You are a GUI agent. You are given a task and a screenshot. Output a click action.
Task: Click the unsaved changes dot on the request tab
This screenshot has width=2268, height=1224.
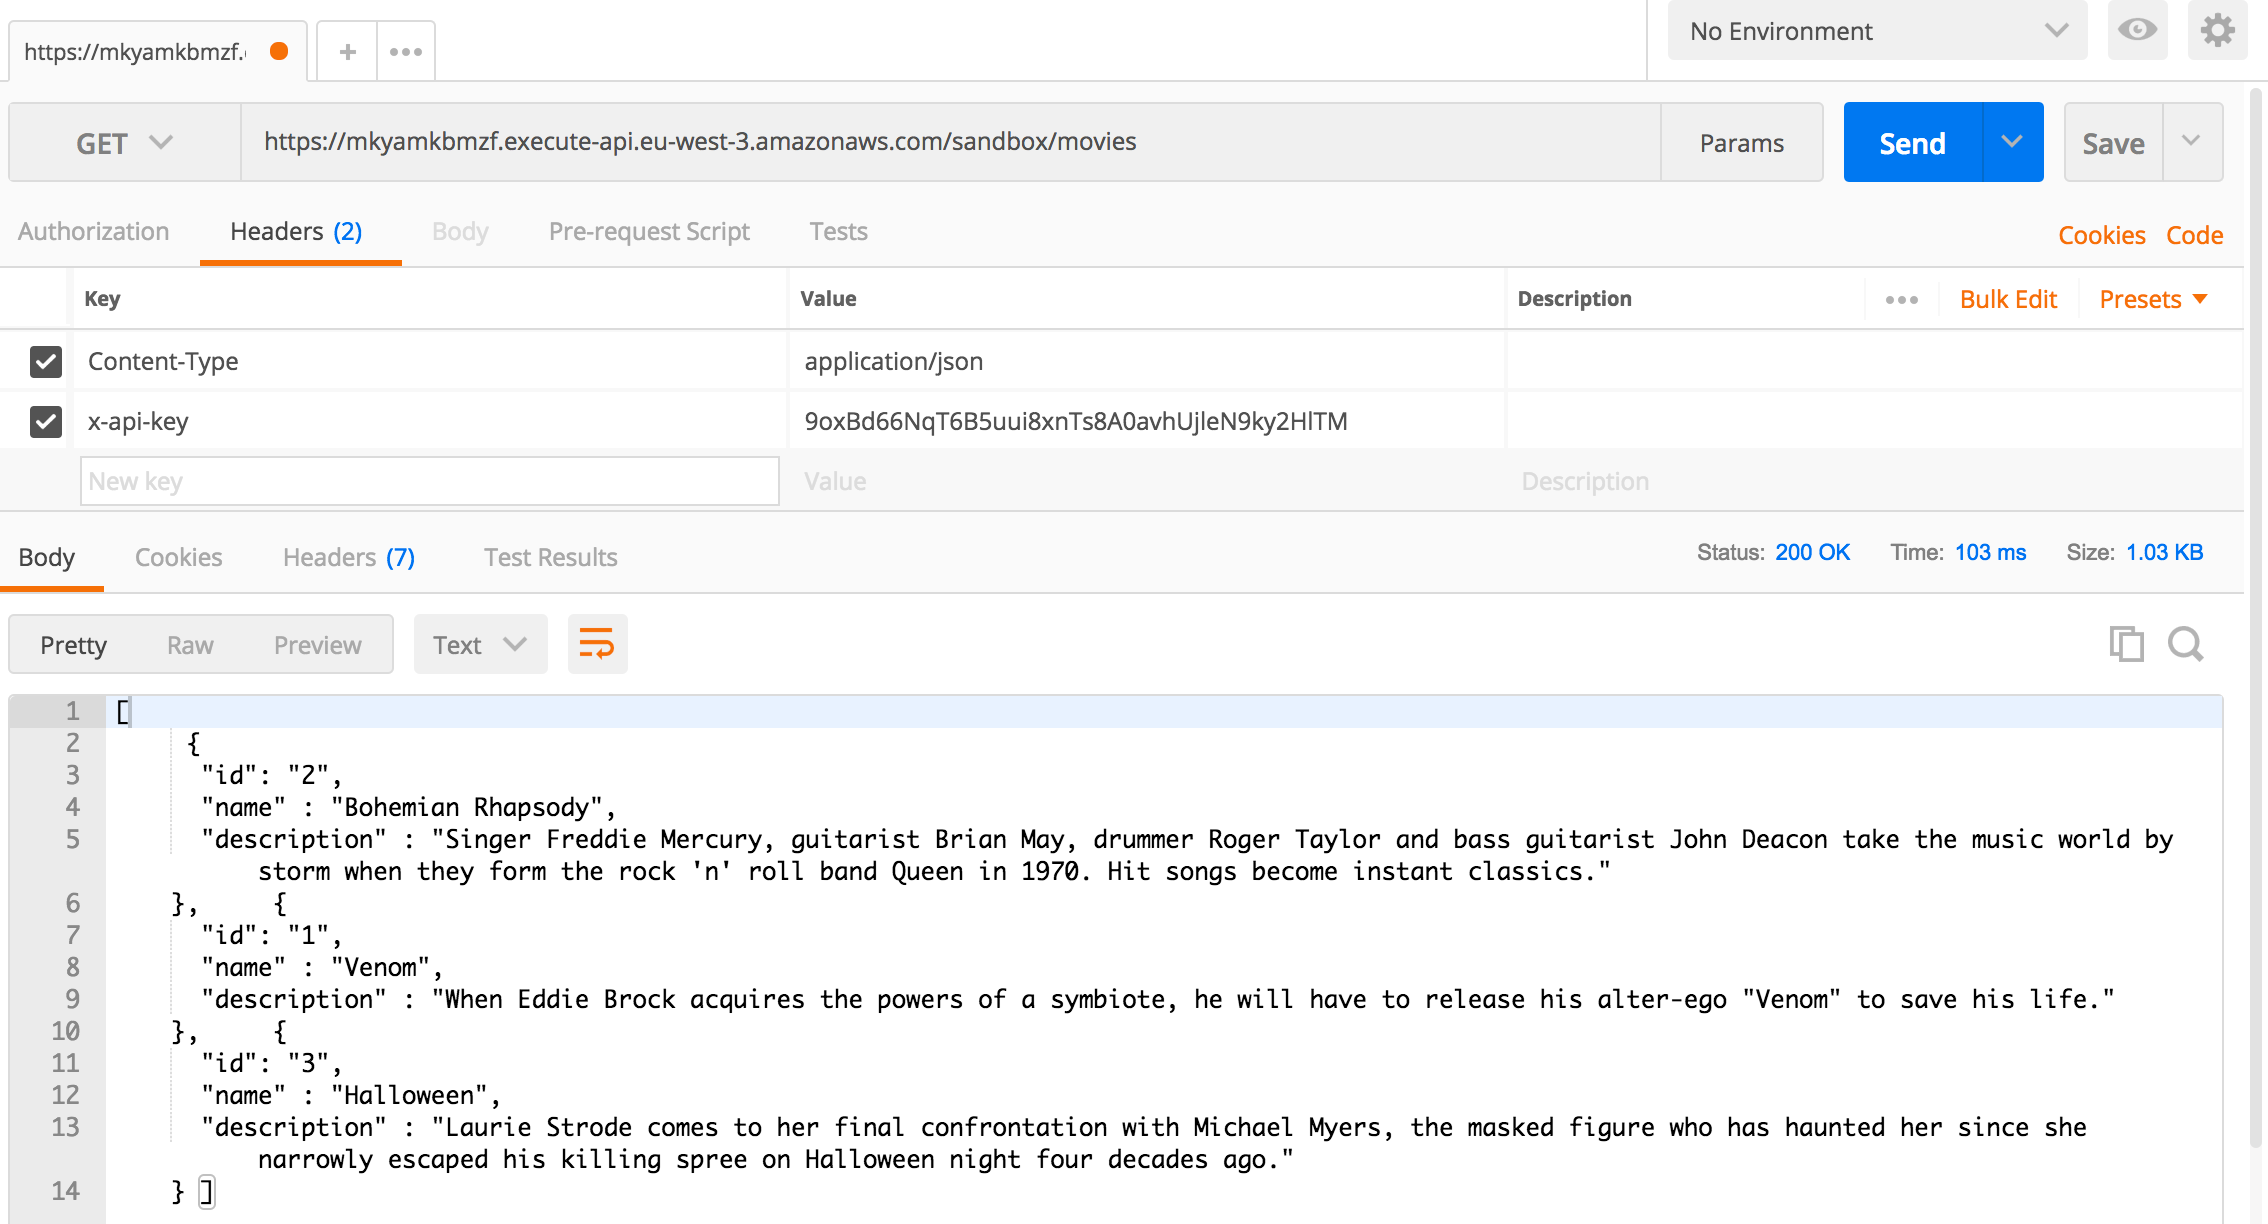click(x=279, y=50)
